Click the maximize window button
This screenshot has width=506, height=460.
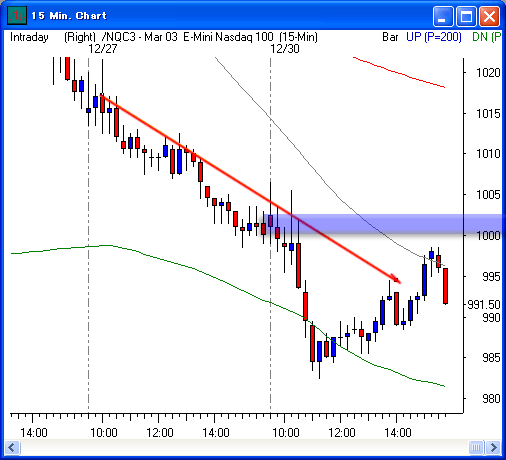(x=466, y=16)
